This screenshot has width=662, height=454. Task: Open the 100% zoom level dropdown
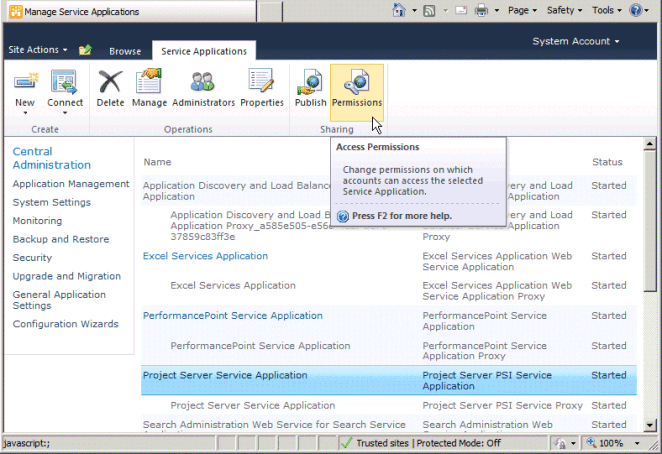[637, 443]
